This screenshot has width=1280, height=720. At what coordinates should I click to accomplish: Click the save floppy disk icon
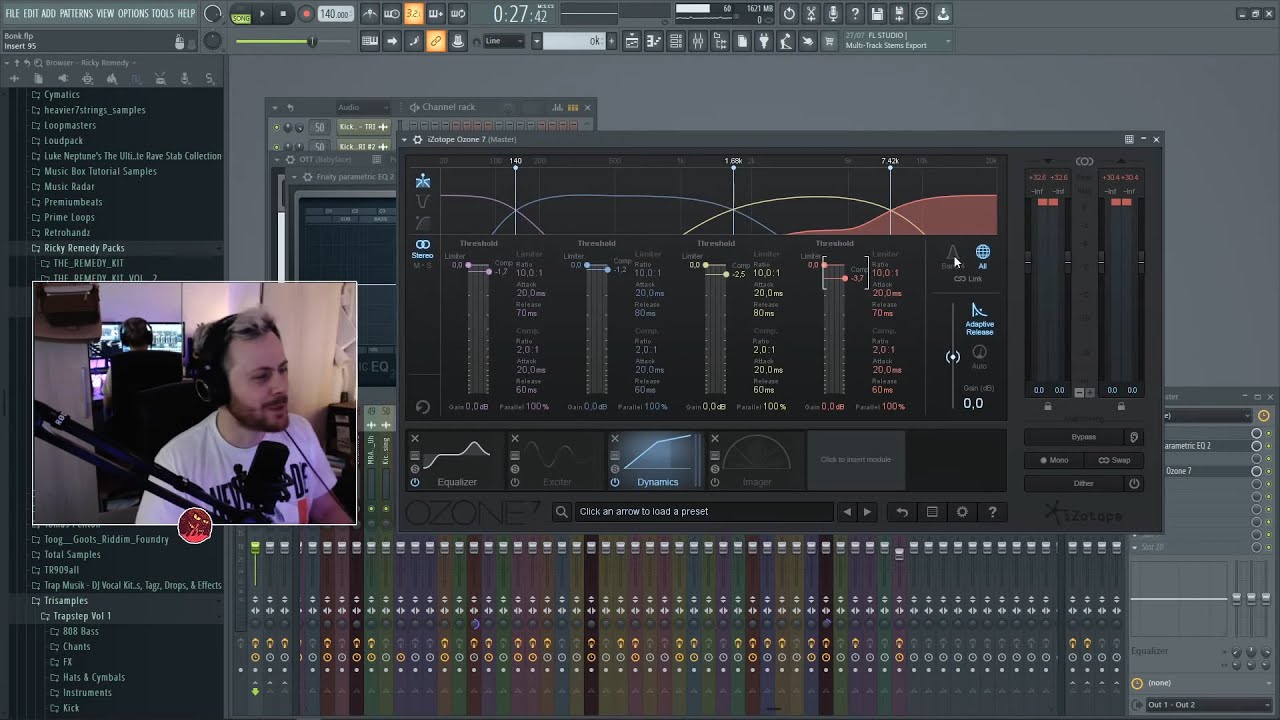(x=877, y=14)
